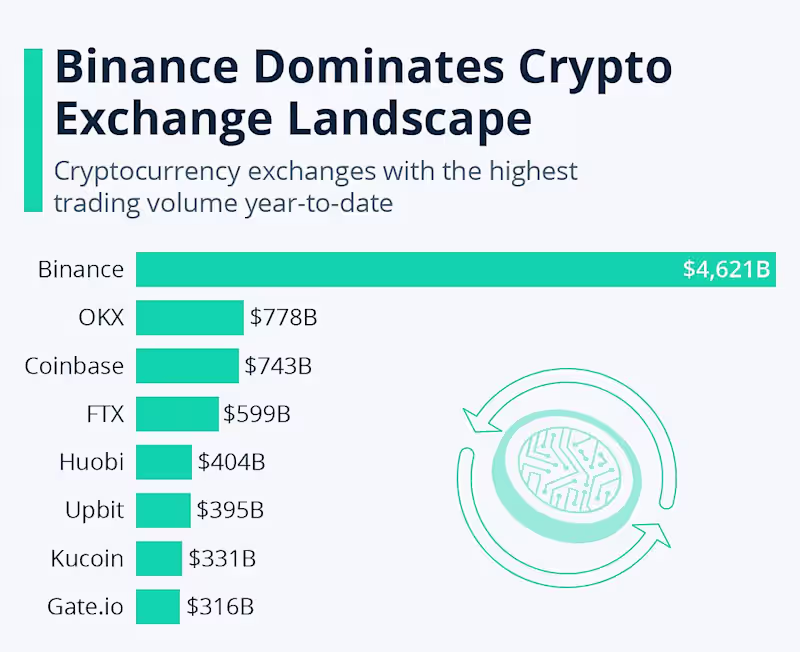800x652 pixels.
Task: Select the Gate.io green bar
Action: [158, 606]
